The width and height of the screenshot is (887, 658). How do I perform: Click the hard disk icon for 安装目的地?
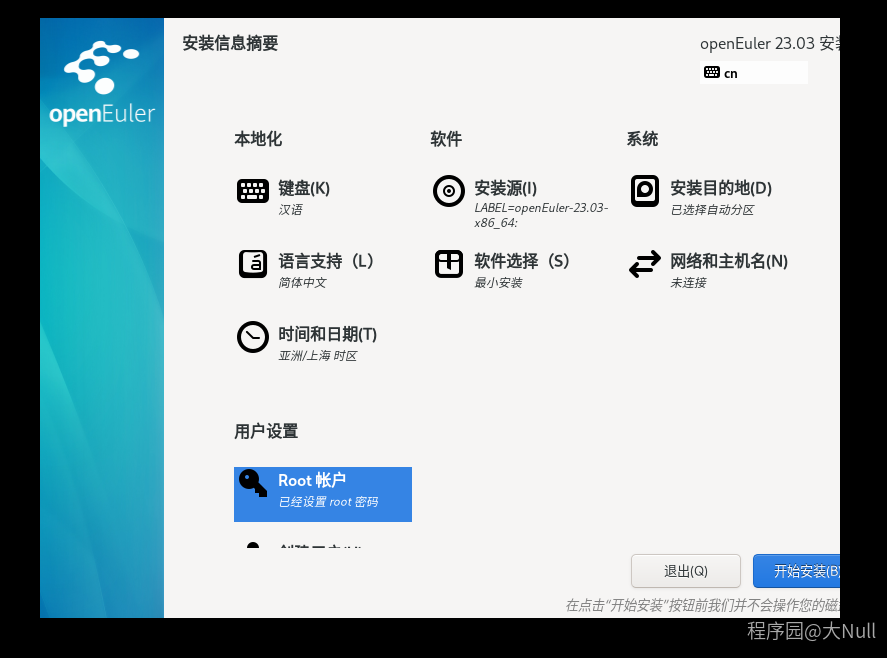(645, 190)
